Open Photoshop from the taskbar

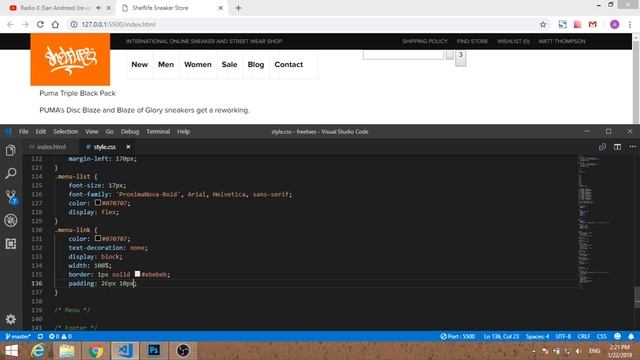[x=154, y=351]
